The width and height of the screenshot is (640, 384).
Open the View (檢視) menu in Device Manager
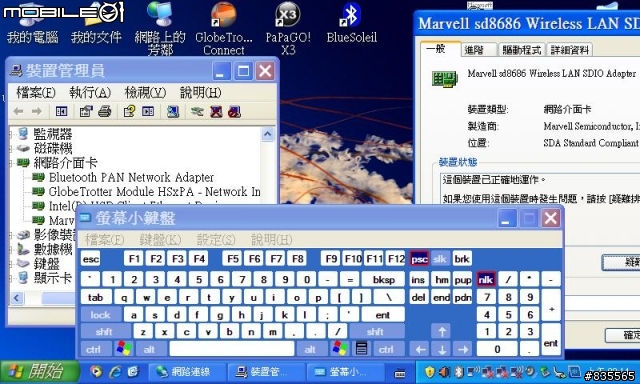[145, 93]
